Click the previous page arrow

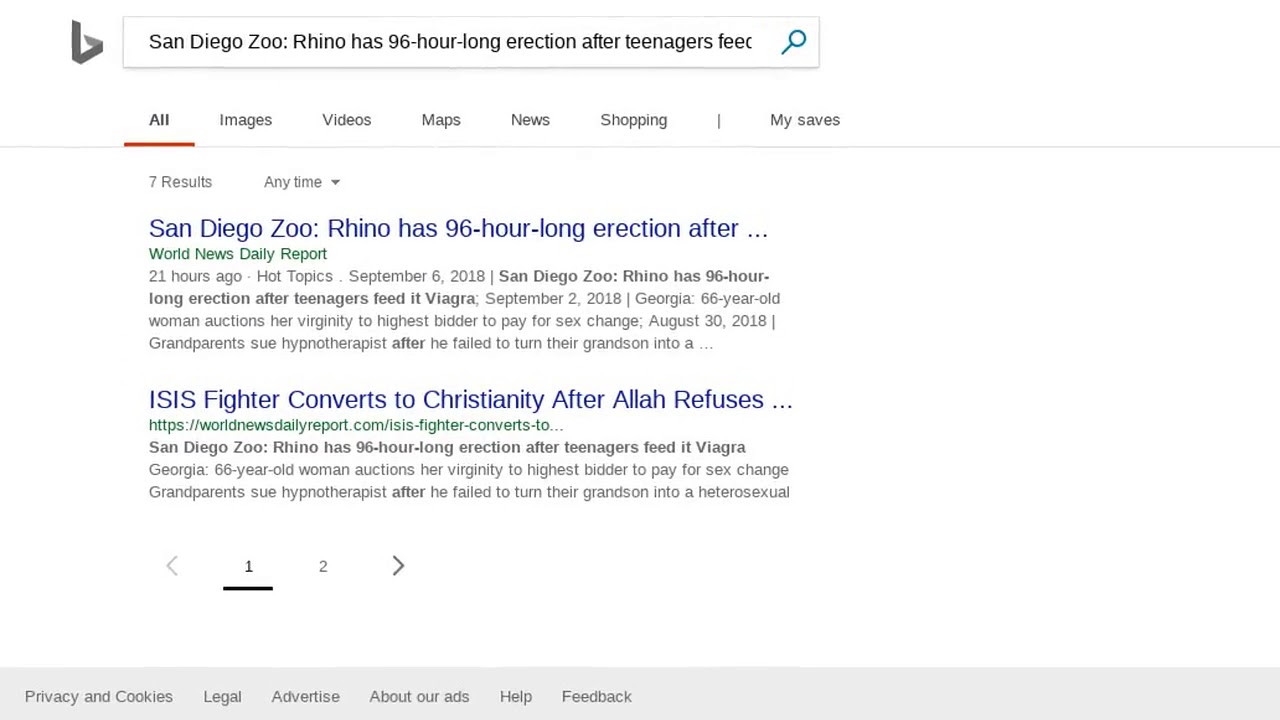pyautogui.click(x=172, y=566)
